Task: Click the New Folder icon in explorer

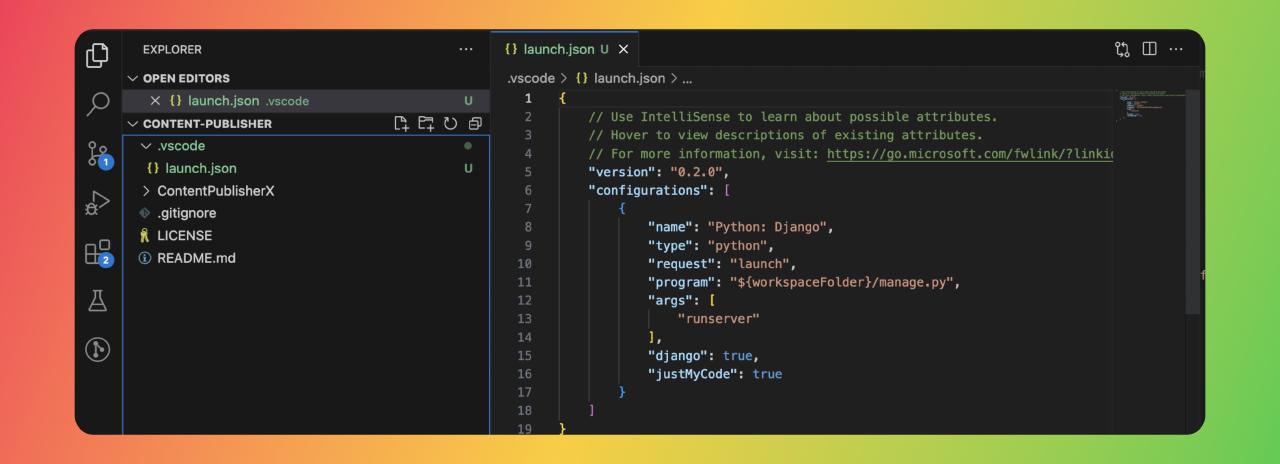Action: tap(427, 124)
